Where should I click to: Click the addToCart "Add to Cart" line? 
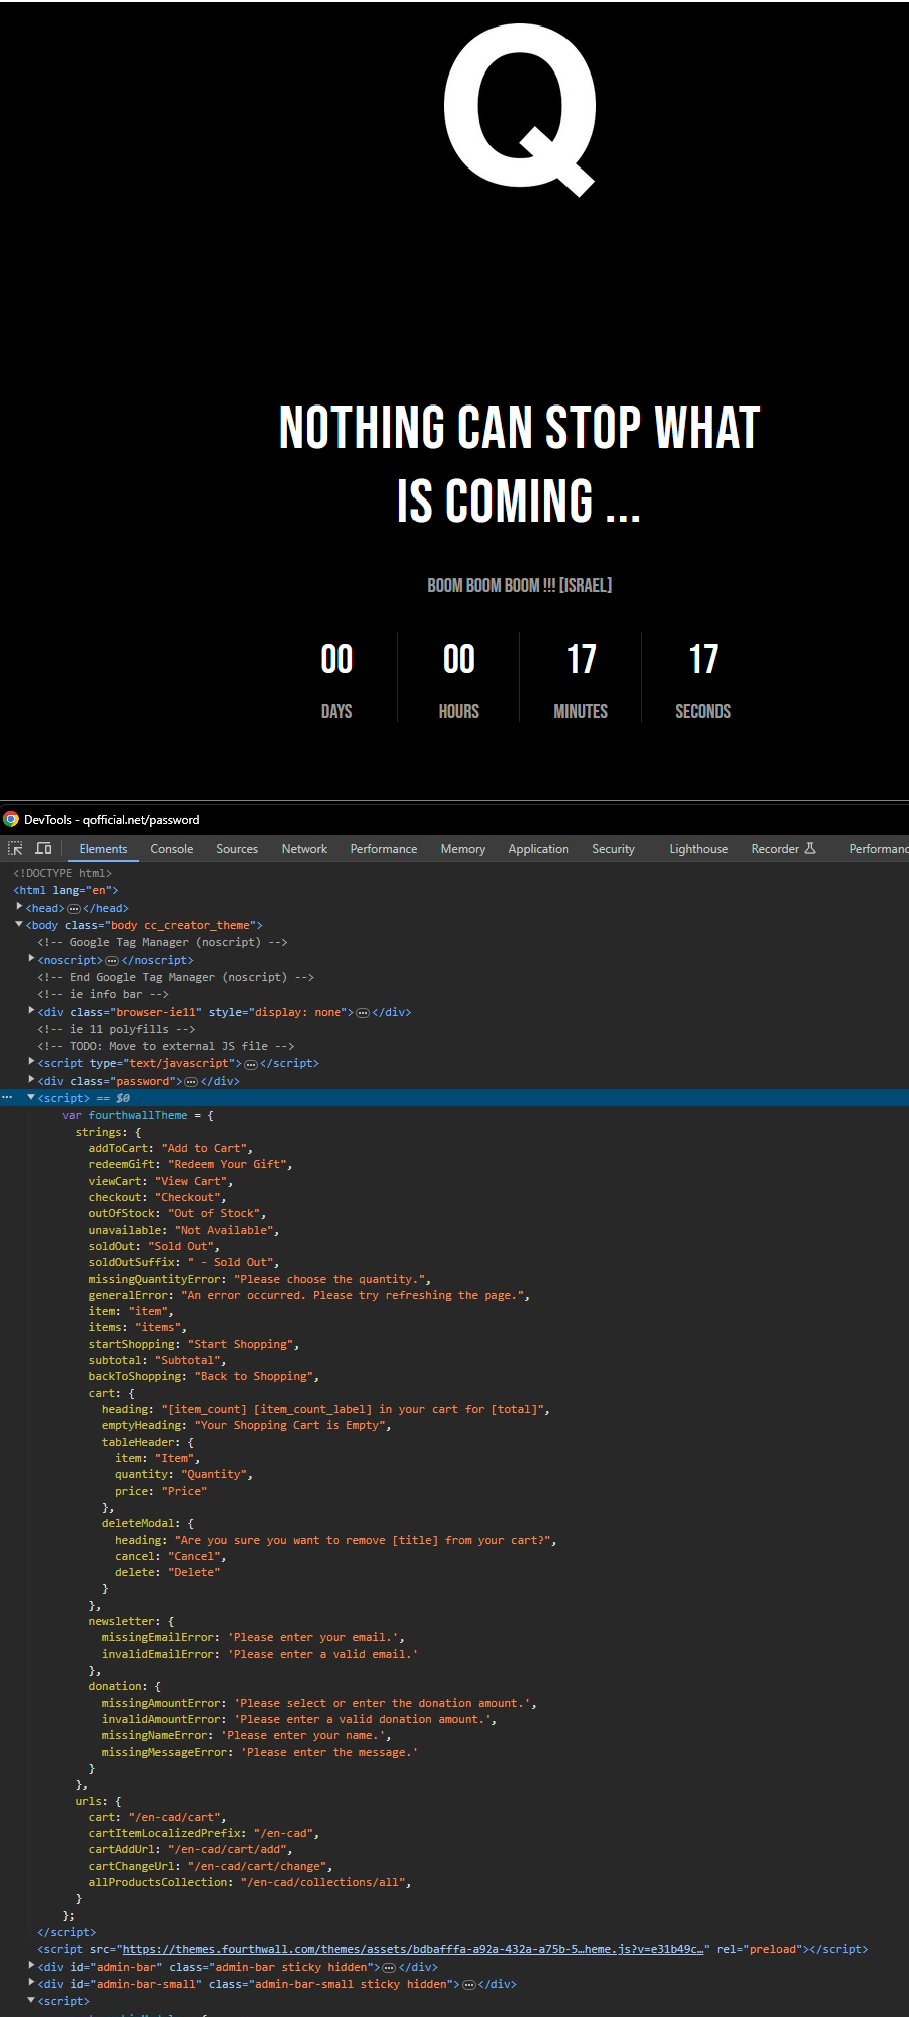[x=170, y=1148]
